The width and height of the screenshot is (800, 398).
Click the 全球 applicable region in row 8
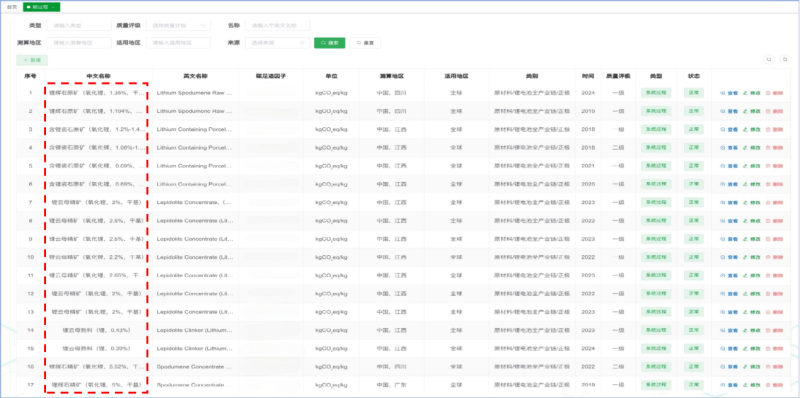pyautogui.click(x=456, y=221)
